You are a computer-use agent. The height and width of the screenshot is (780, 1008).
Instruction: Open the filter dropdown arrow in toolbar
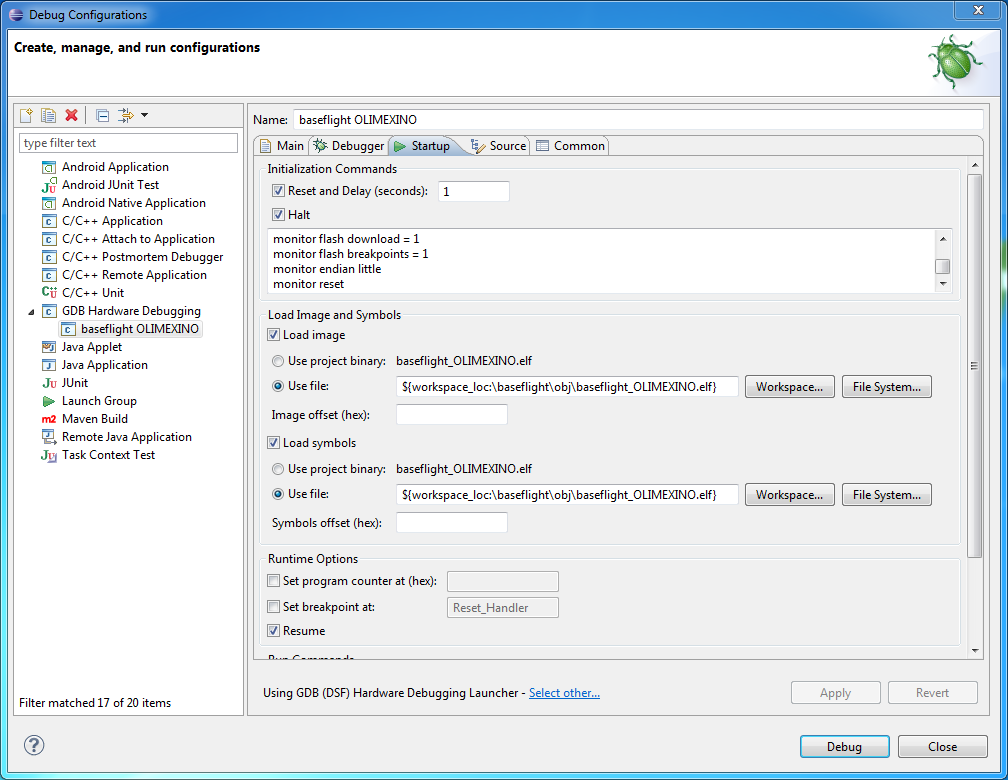[x=144, y=115]
